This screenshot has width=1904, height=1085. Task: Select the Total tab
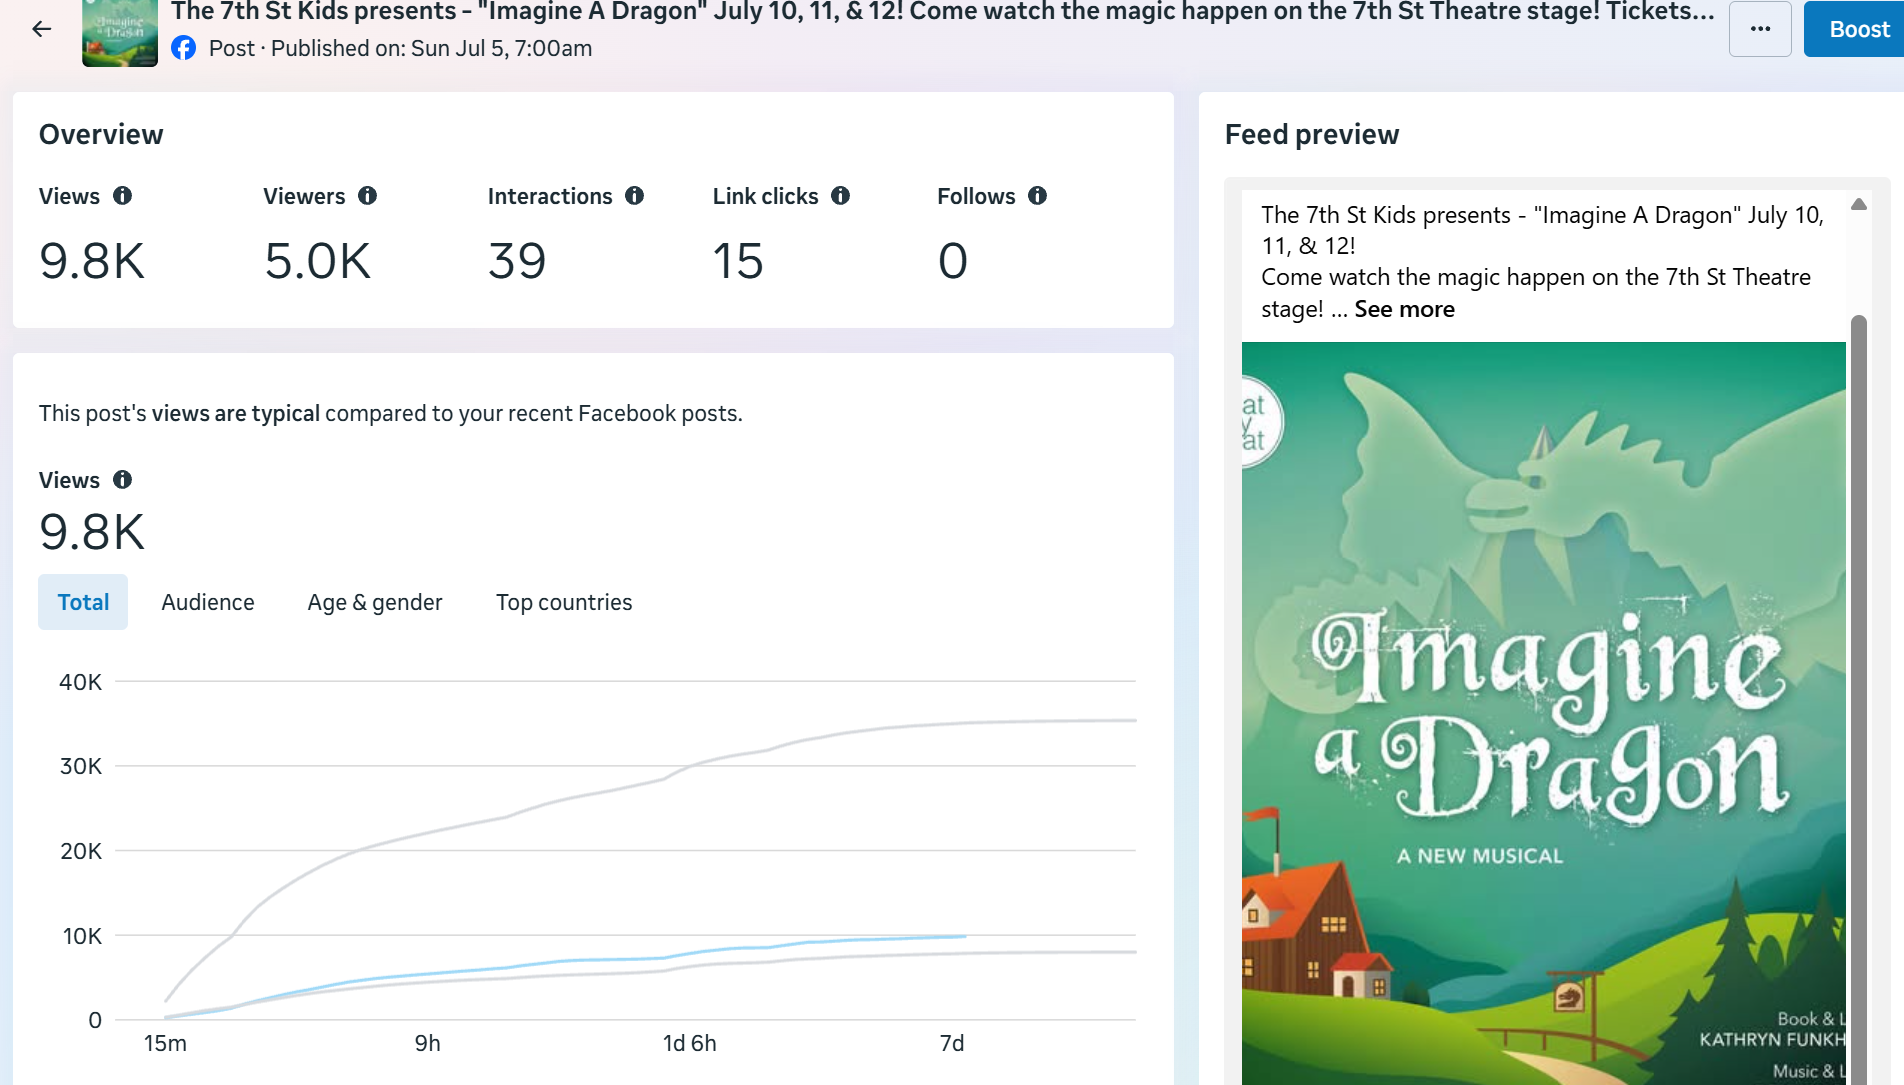(x=83, y=602)
